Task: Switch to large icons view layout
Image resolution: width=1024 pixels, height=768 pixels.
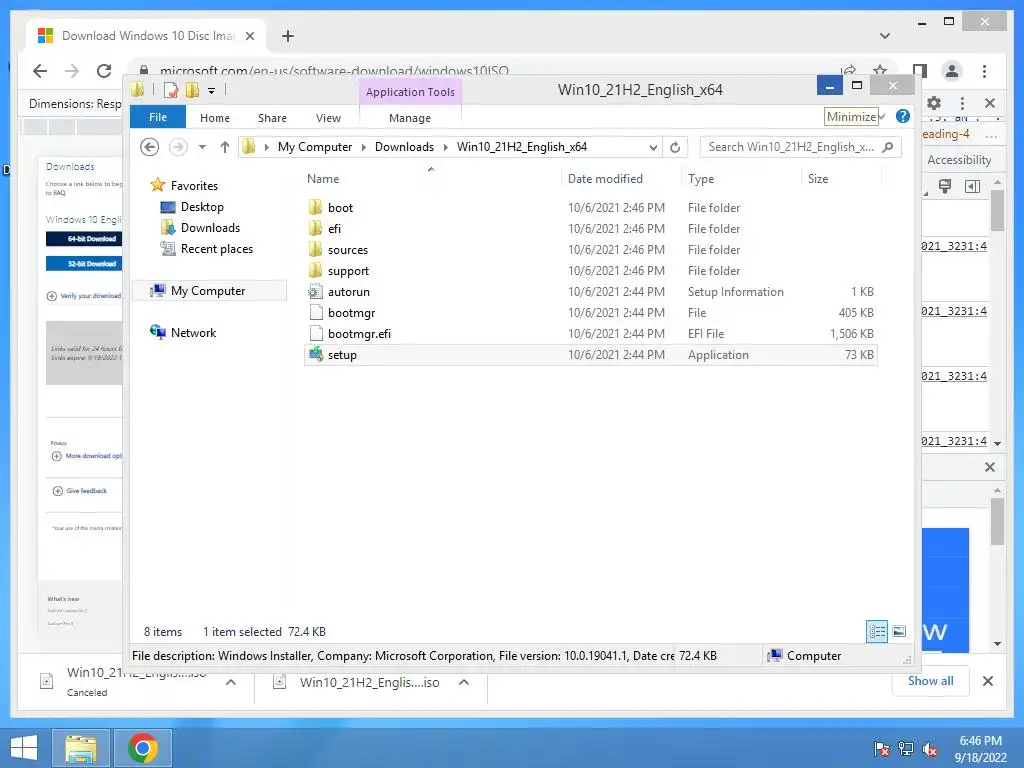Action: (899, 632)
